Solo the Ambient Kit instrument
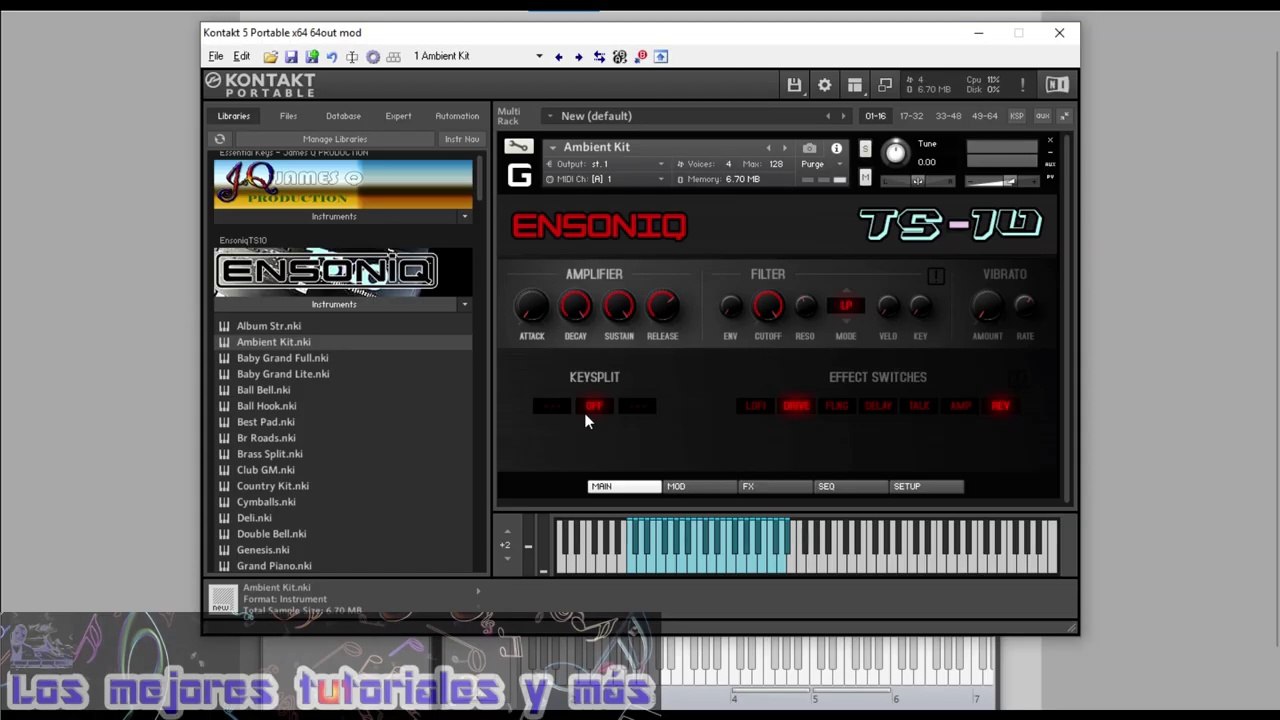 [x=865, y=150]
